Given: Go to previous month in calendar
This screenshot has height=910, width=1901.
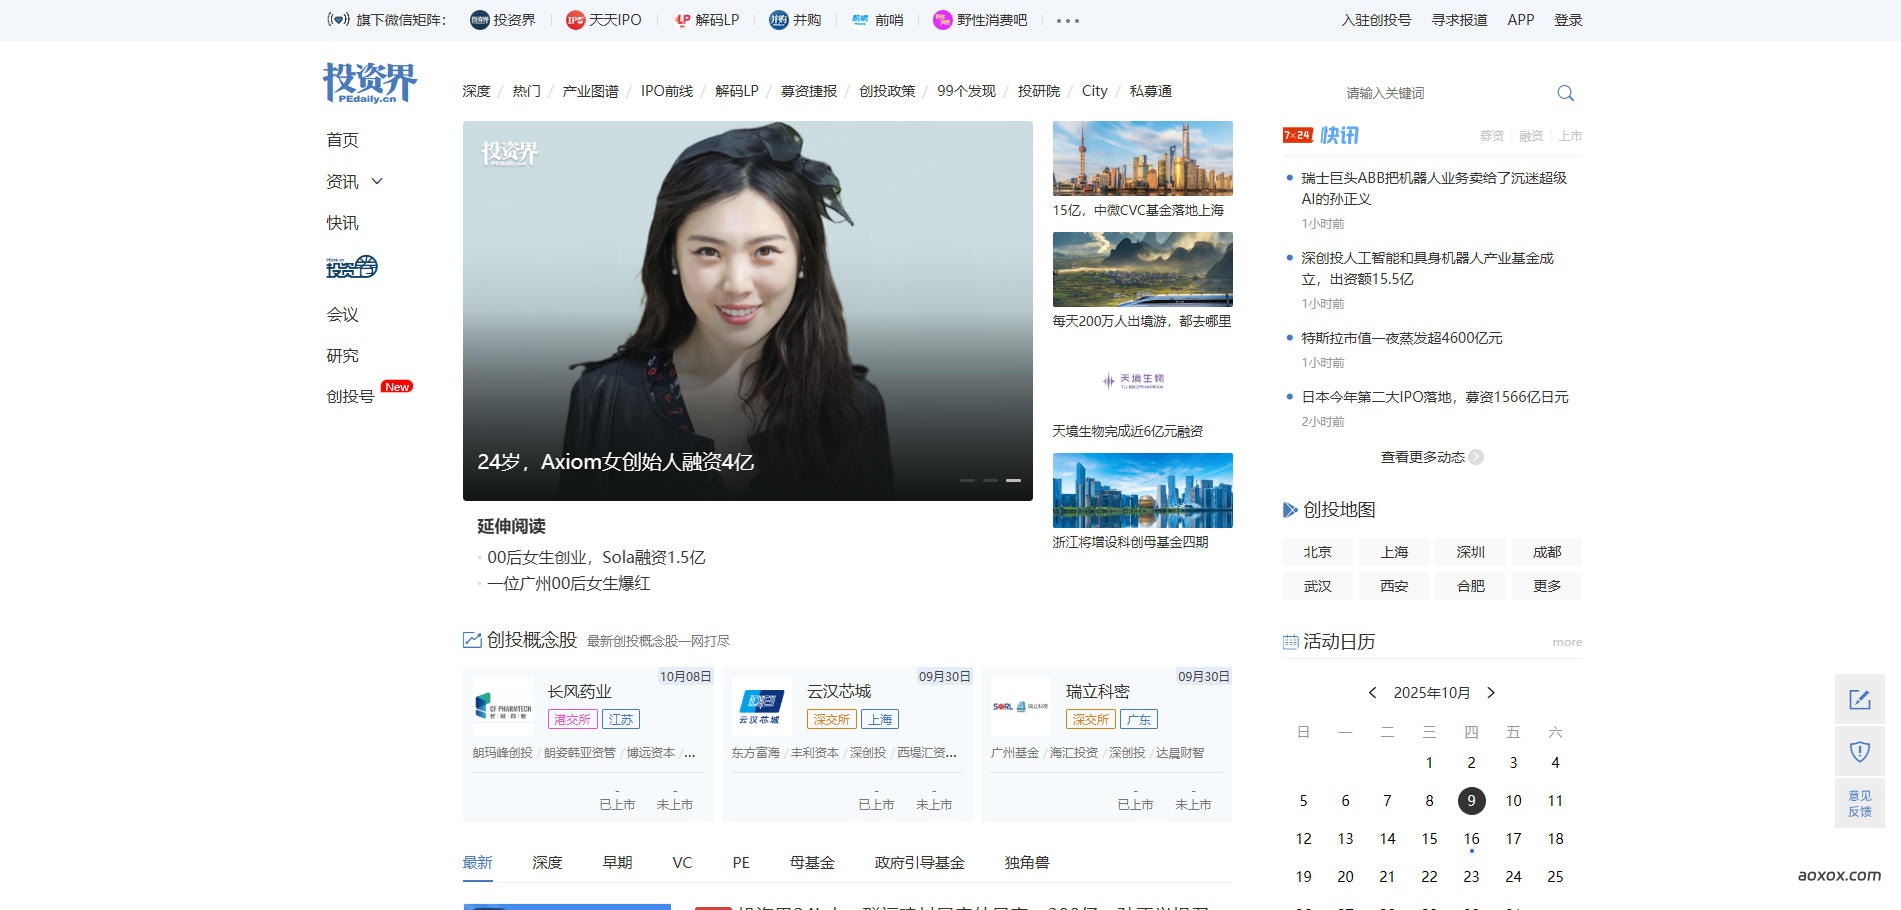Looking at the screenshot, I should click(1372, 693).
